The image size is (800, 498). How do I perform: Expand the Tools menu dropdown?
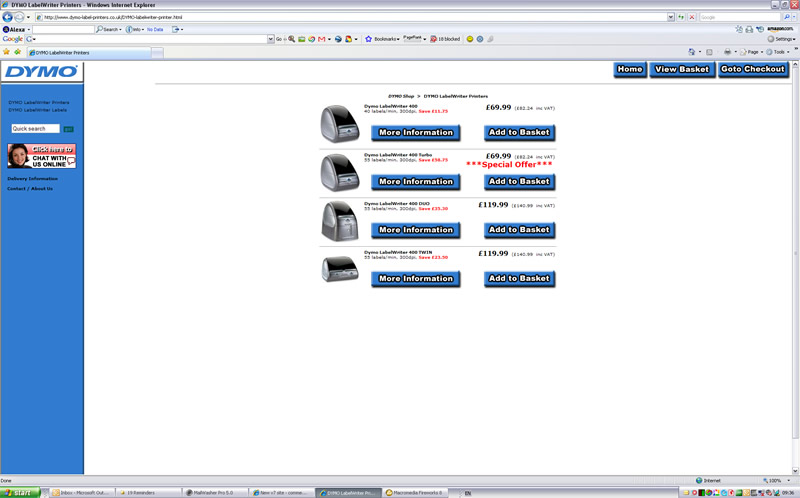[780, 51]
